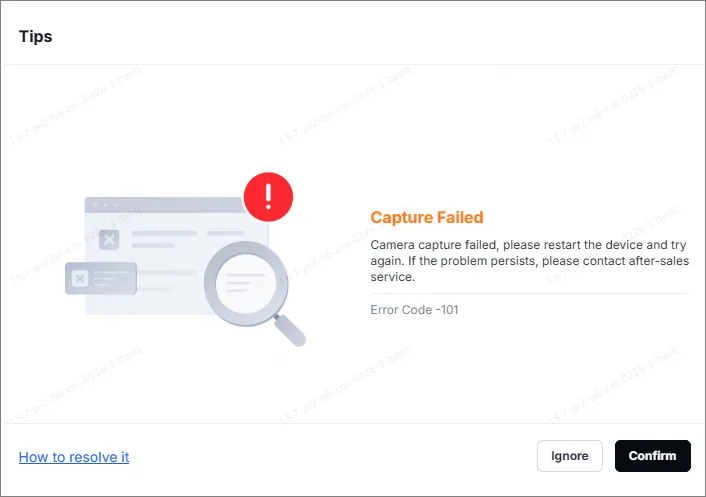
Task: Click the red exclamation alert icon
Action: 268,197
